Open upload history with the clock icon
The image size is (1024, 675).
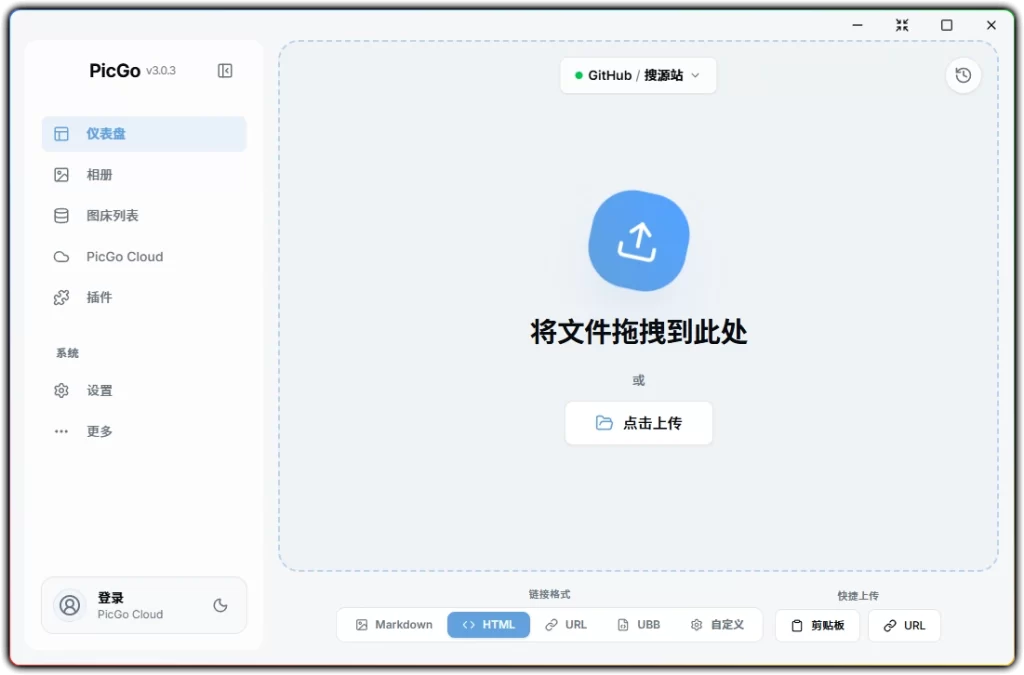coord(963,75)
